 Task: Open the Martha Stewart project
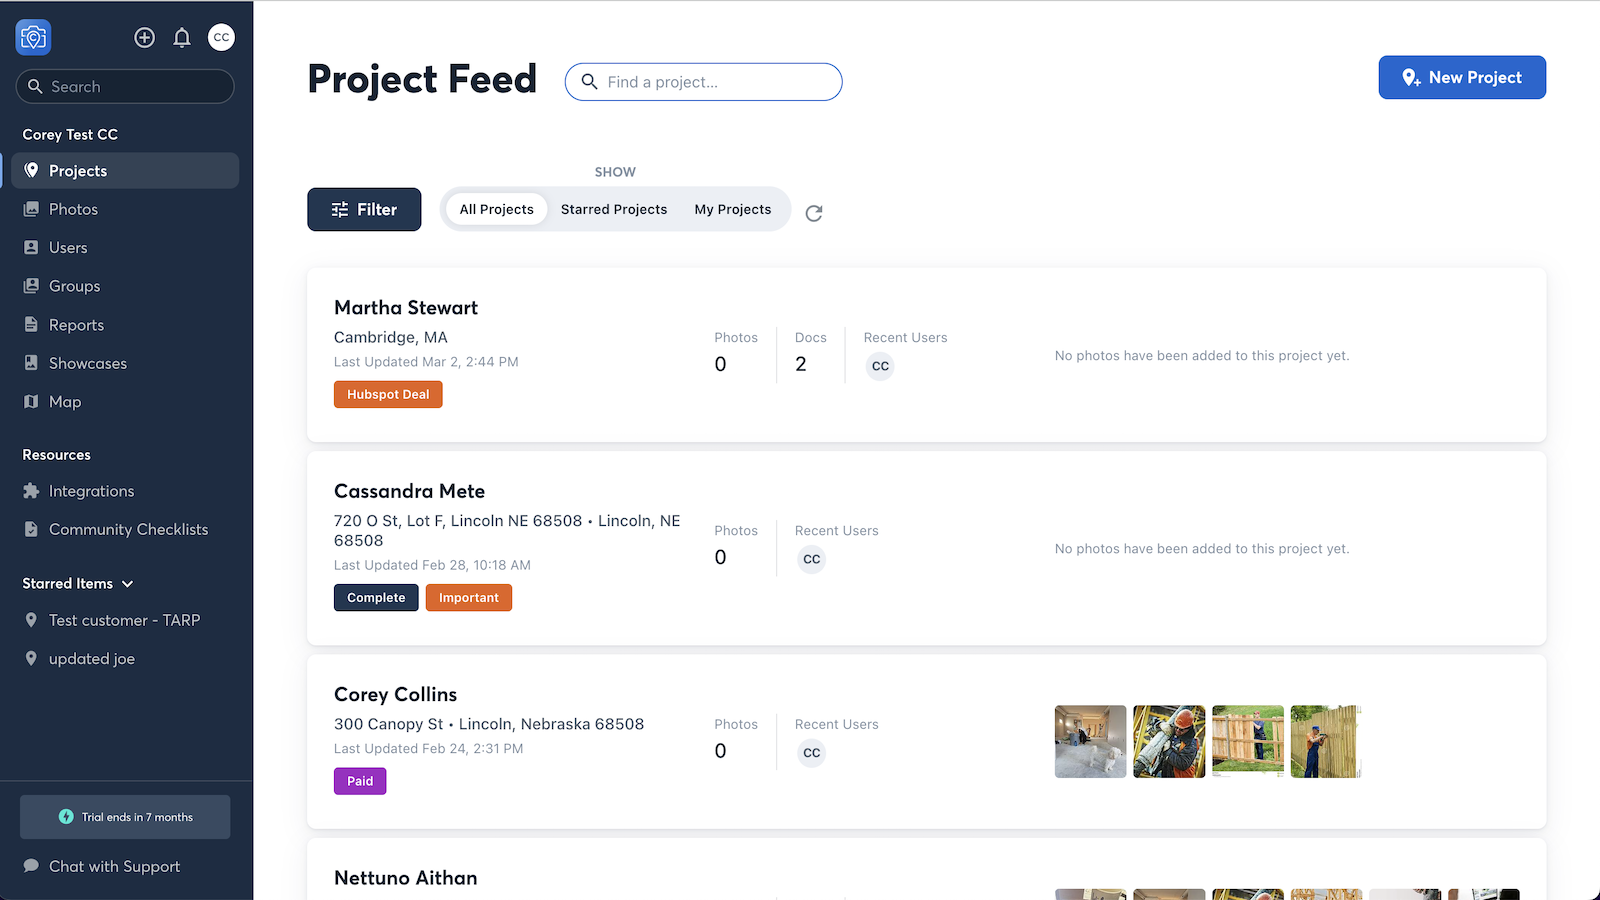click(406, 308)
